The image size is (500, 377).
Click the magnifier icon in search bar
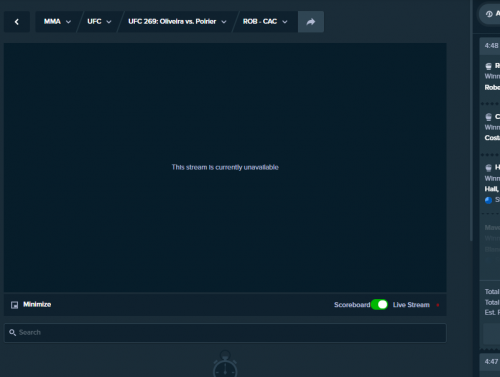pos(12,332)
